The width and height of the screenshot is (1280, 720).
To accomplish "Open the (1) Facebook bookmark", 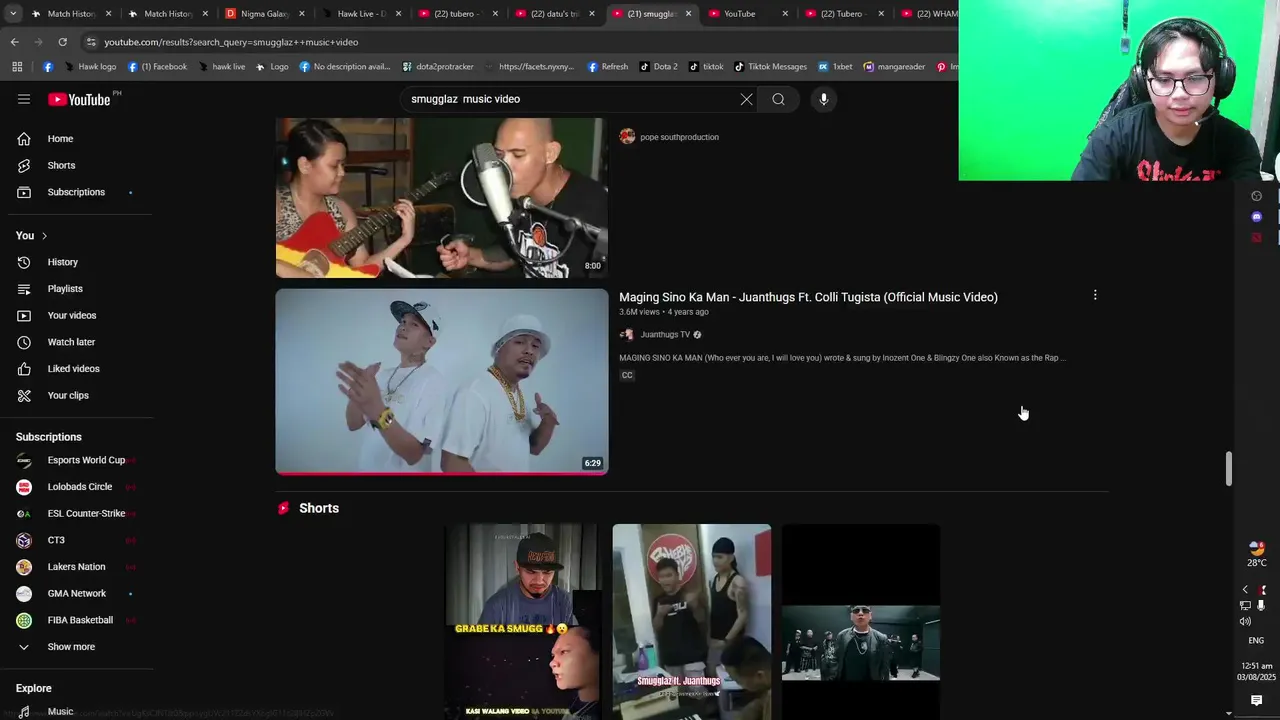I will (x=157, y=67).
